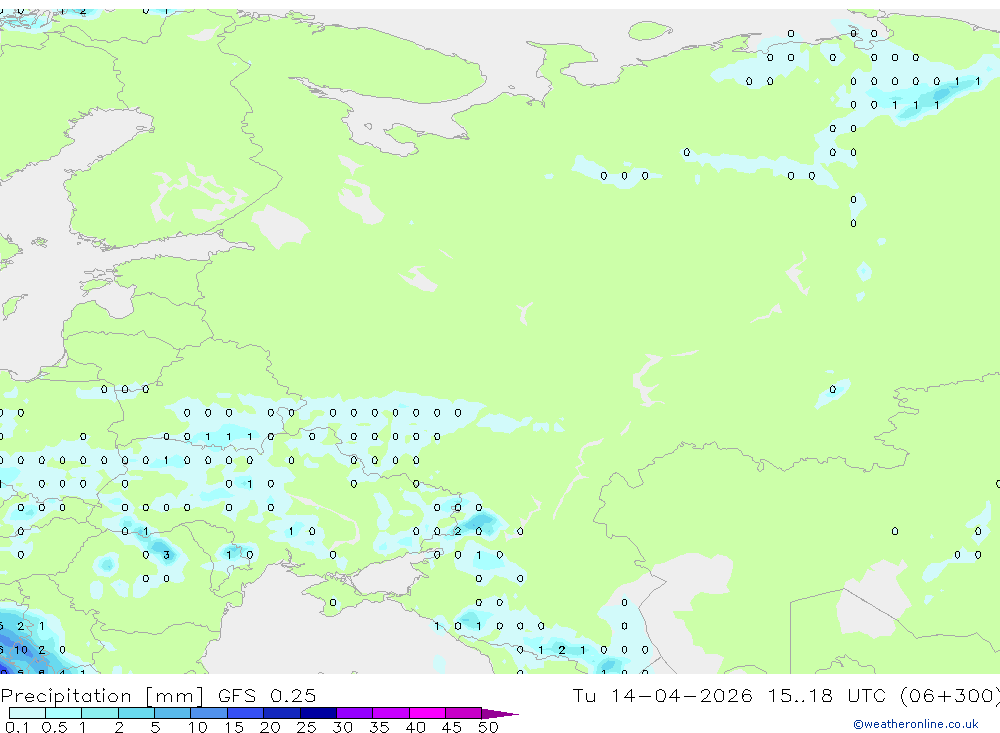Click the '25' legend scale label
Viewport: 1000px width, 733px height.
[x=306, y=727]
